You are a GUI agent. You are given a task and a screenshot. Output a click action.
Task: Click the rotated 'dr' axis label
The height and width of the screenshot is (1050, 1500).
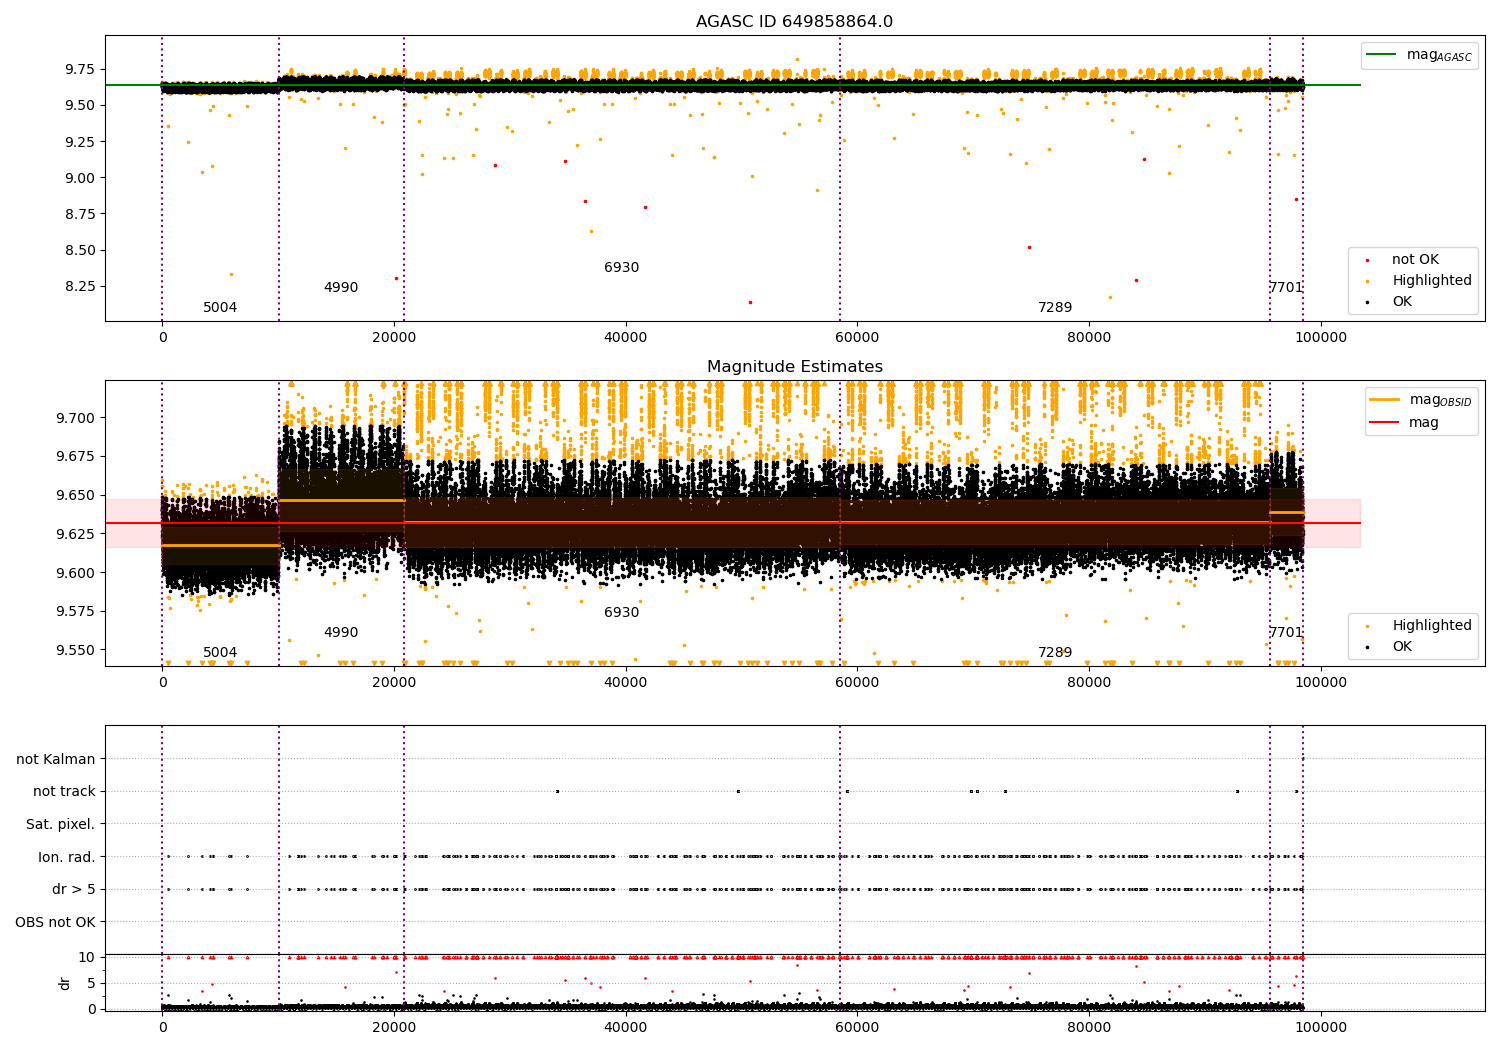pyautogui.click(x=65, y=983)
